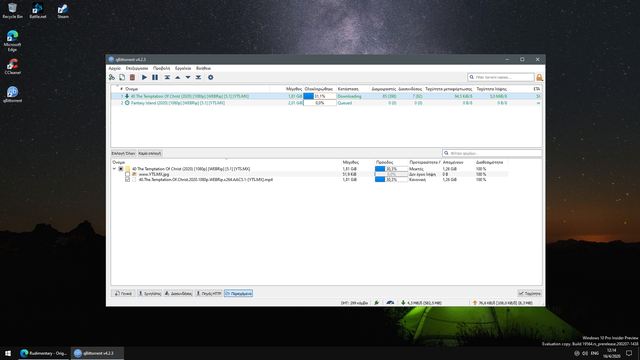Image resolution: width=640 pixels, height=360 pixels.
Task: Add torrent link via toolbar icon
Action: click(112, 77)
